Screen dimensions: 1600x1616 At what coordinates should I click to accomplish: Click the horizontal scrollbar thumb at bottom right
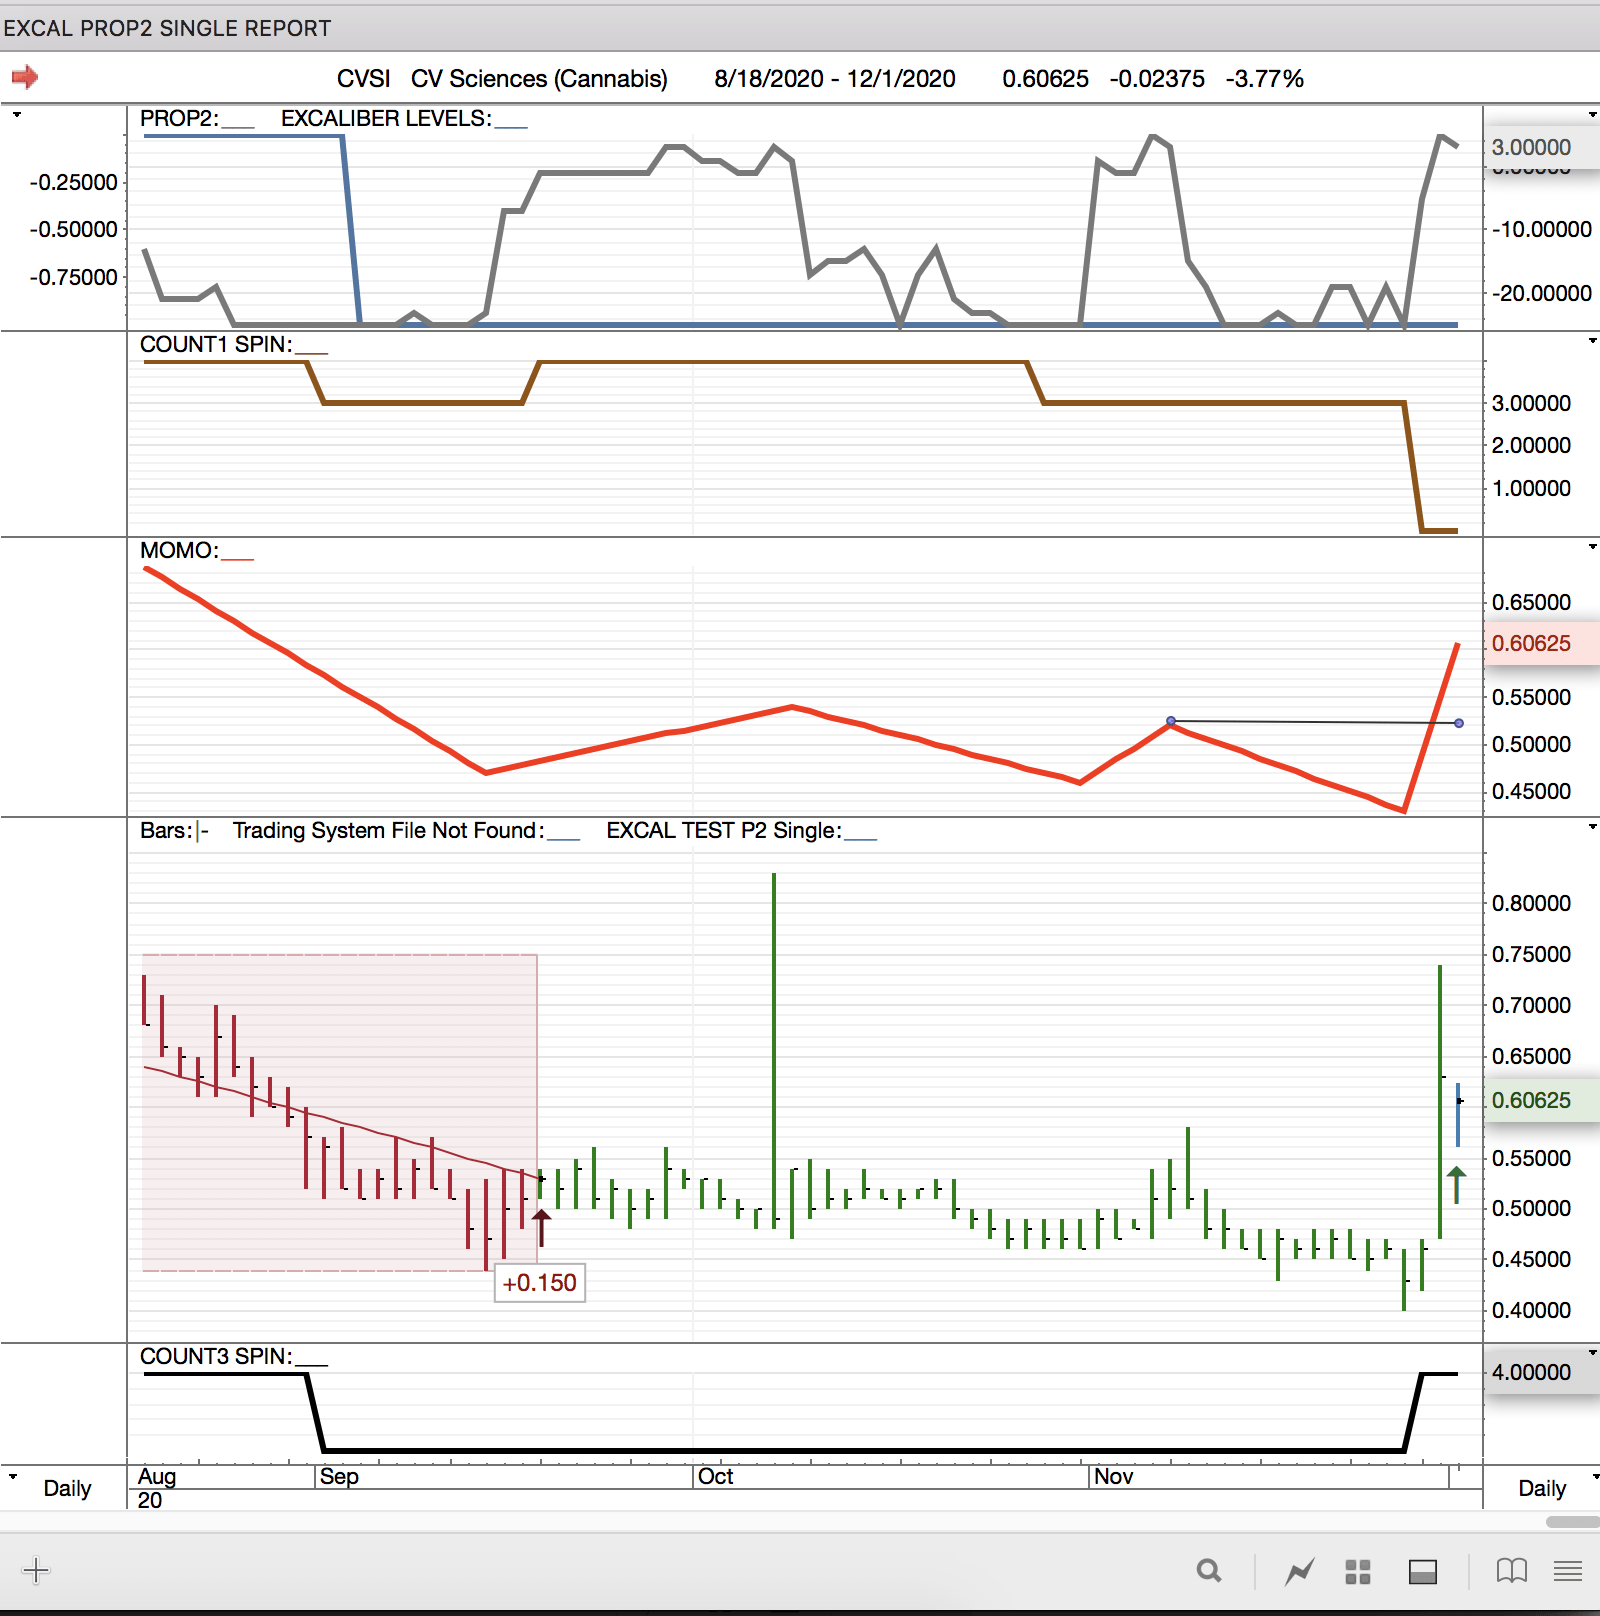(1572, 1522)
